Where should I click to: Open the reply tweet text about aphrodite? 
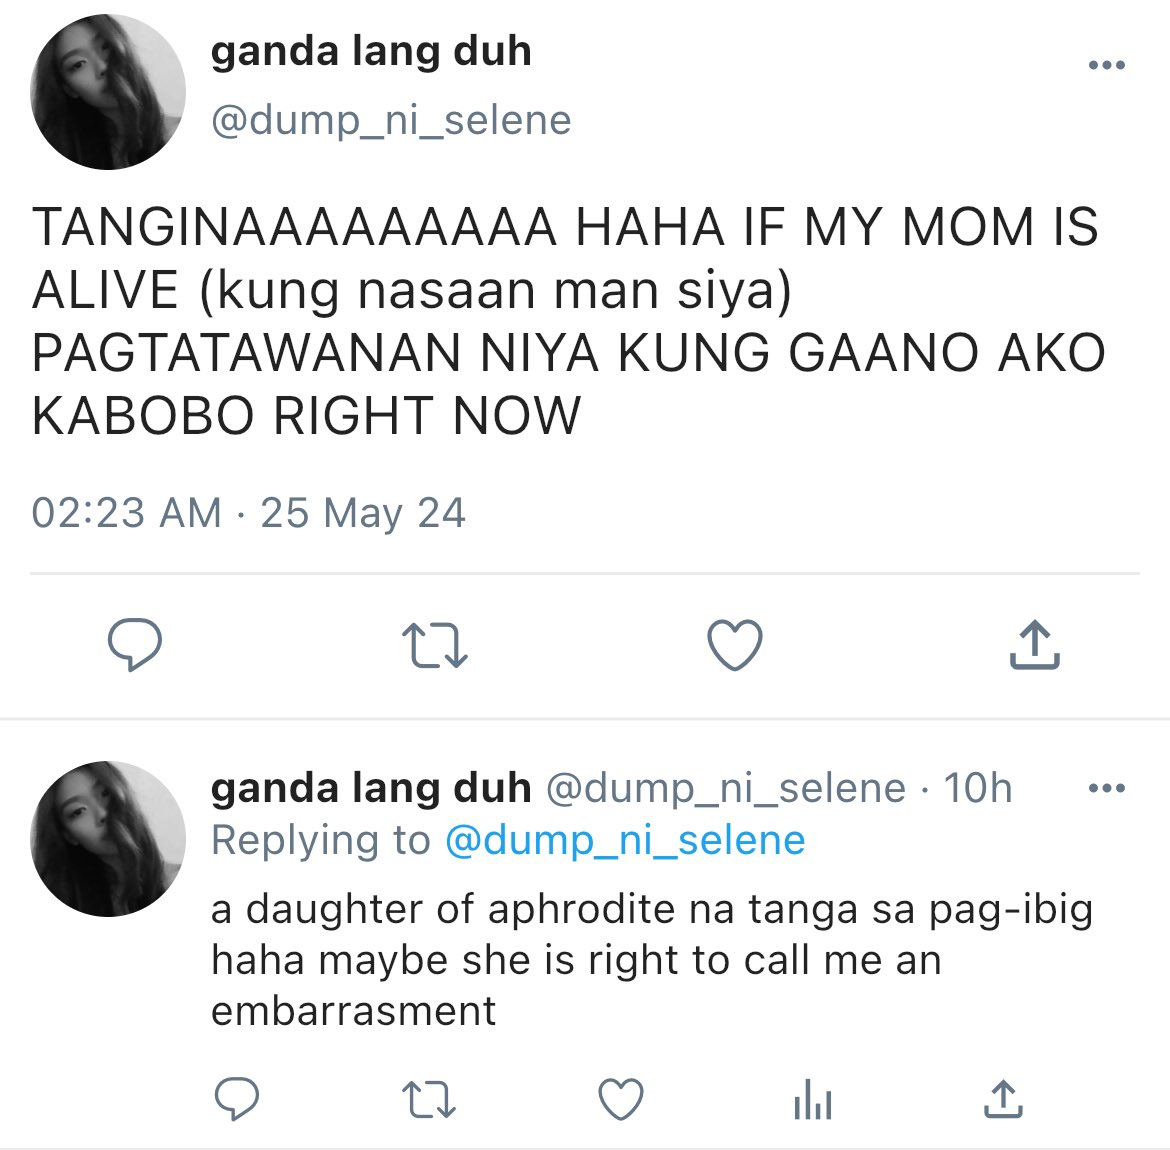(x=652, y=960)
